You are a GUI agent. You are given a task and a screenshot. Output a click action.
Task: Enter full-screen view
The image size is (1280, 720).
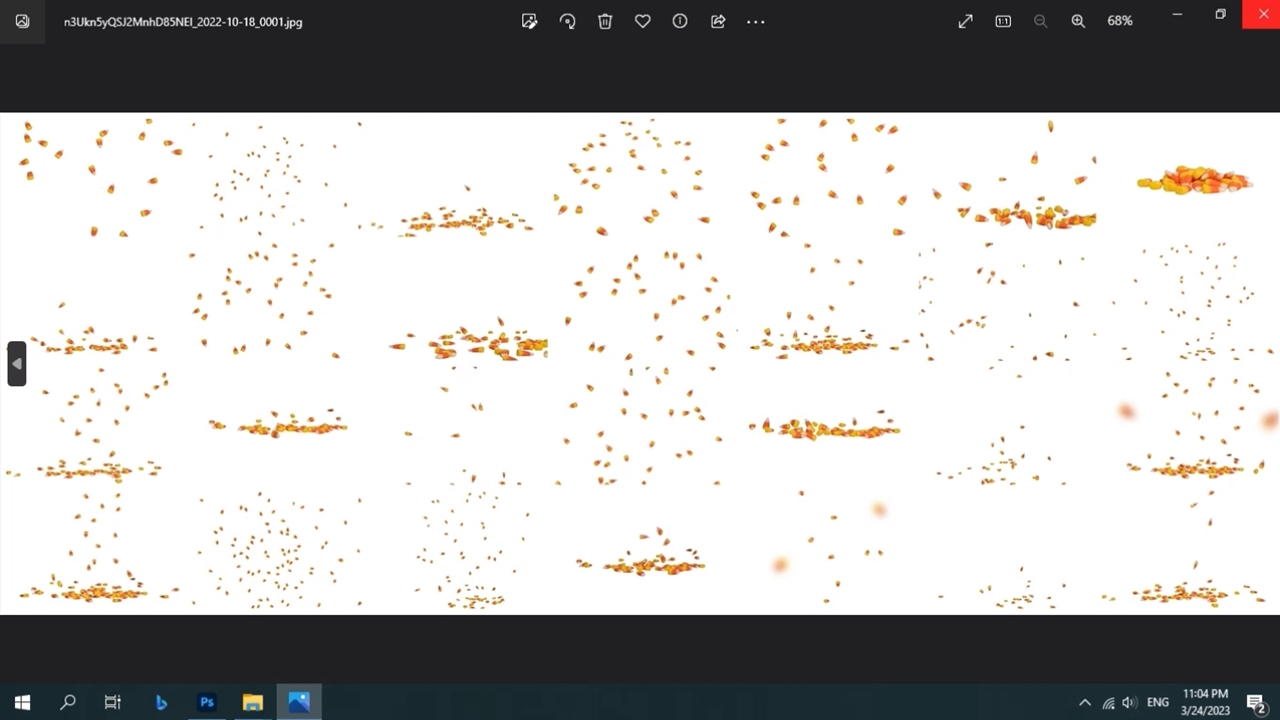coord(965,21)
